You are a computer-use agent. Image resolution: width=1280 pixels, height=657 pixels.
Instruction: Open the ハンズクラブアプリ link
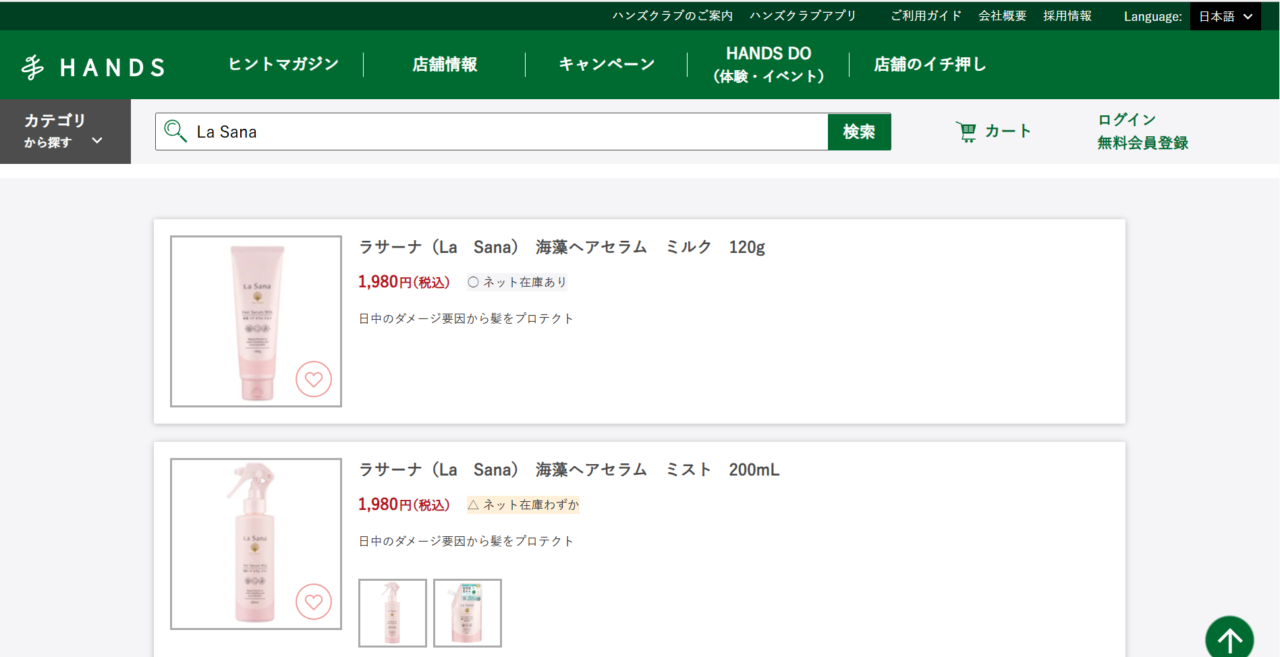coord(803,16)
